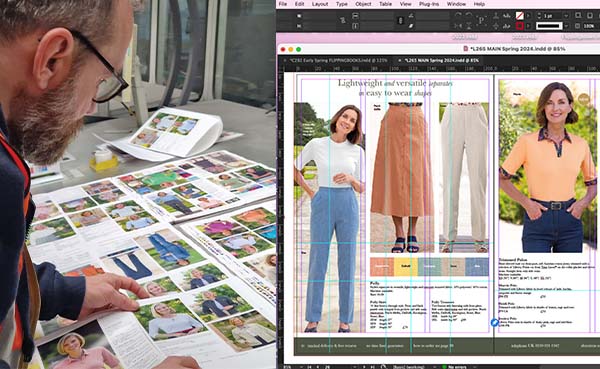Image resolution: width=600 pixels, height=369 pixels.
Task: Open the Window menu
Action: pyautogui.click(x=457, y=4)
